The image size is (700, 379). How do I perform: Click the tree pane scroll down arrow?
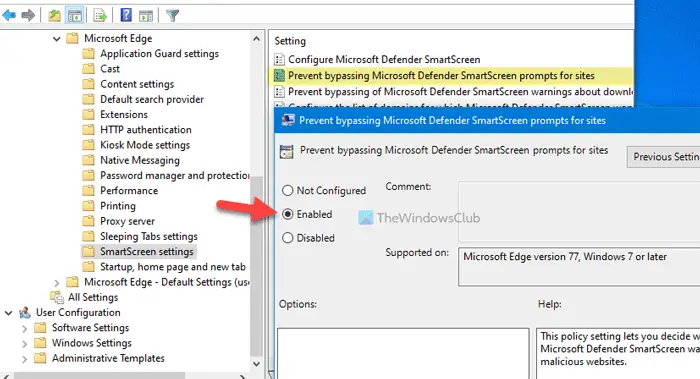point(256,363)
